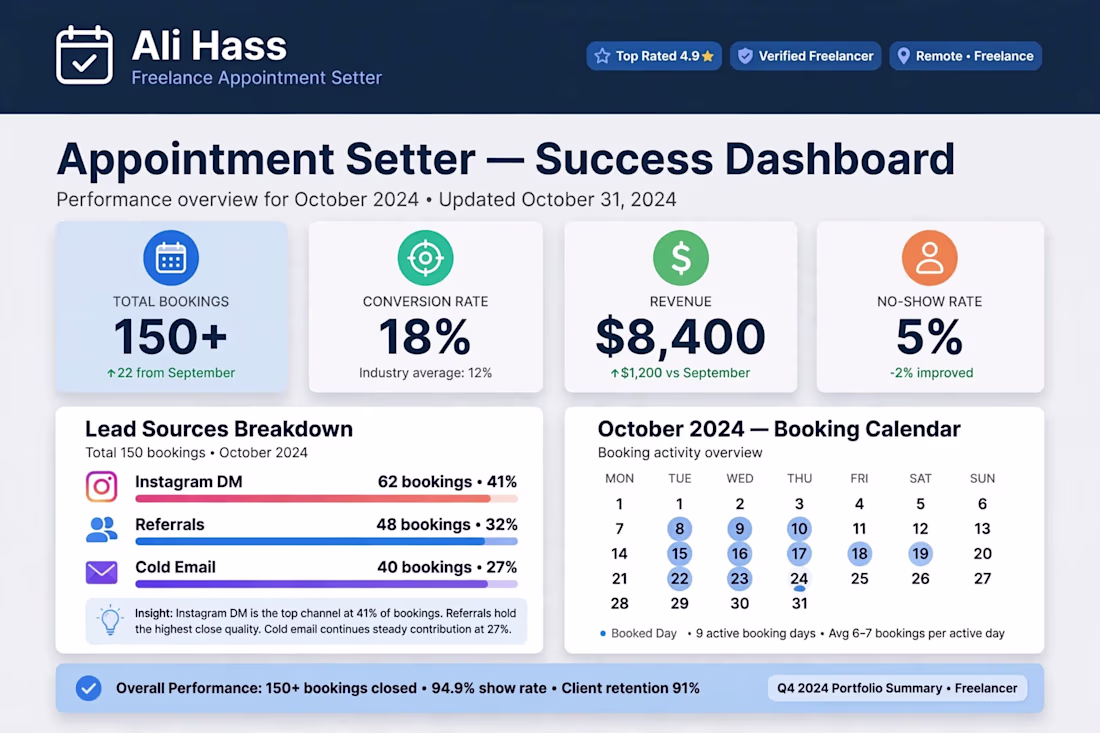Pick highlighted day 16 in the booking calendar
1100x733 pixels.
pos(739,553)
